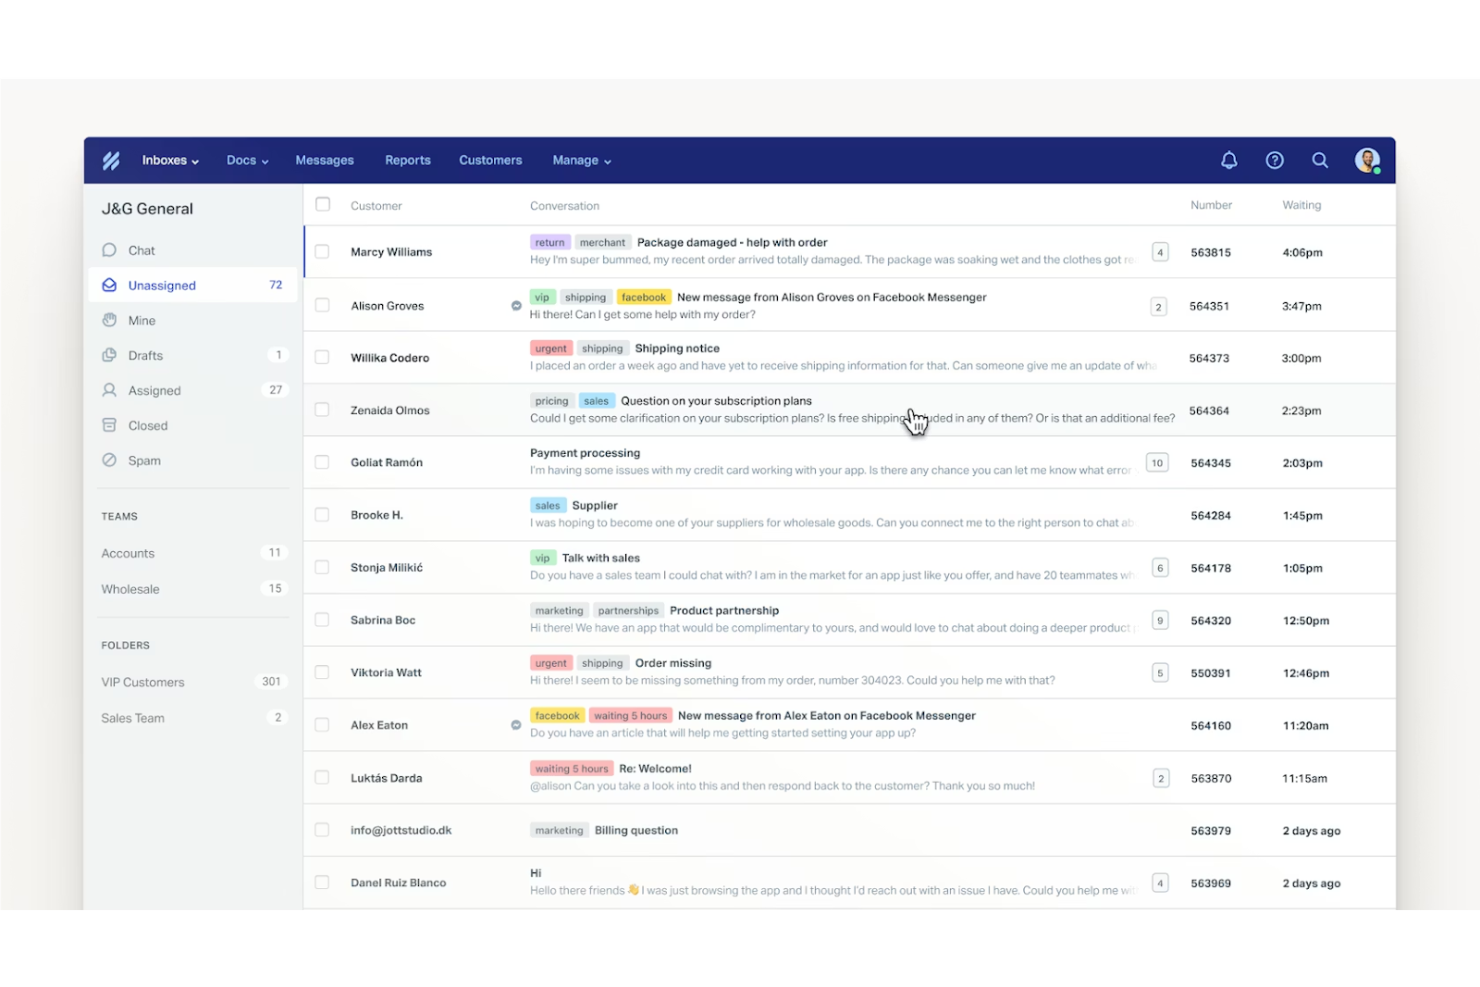This screenshot has height=987, width=1480.
Task: Open the notification bell
Action: click(1228, 160)
